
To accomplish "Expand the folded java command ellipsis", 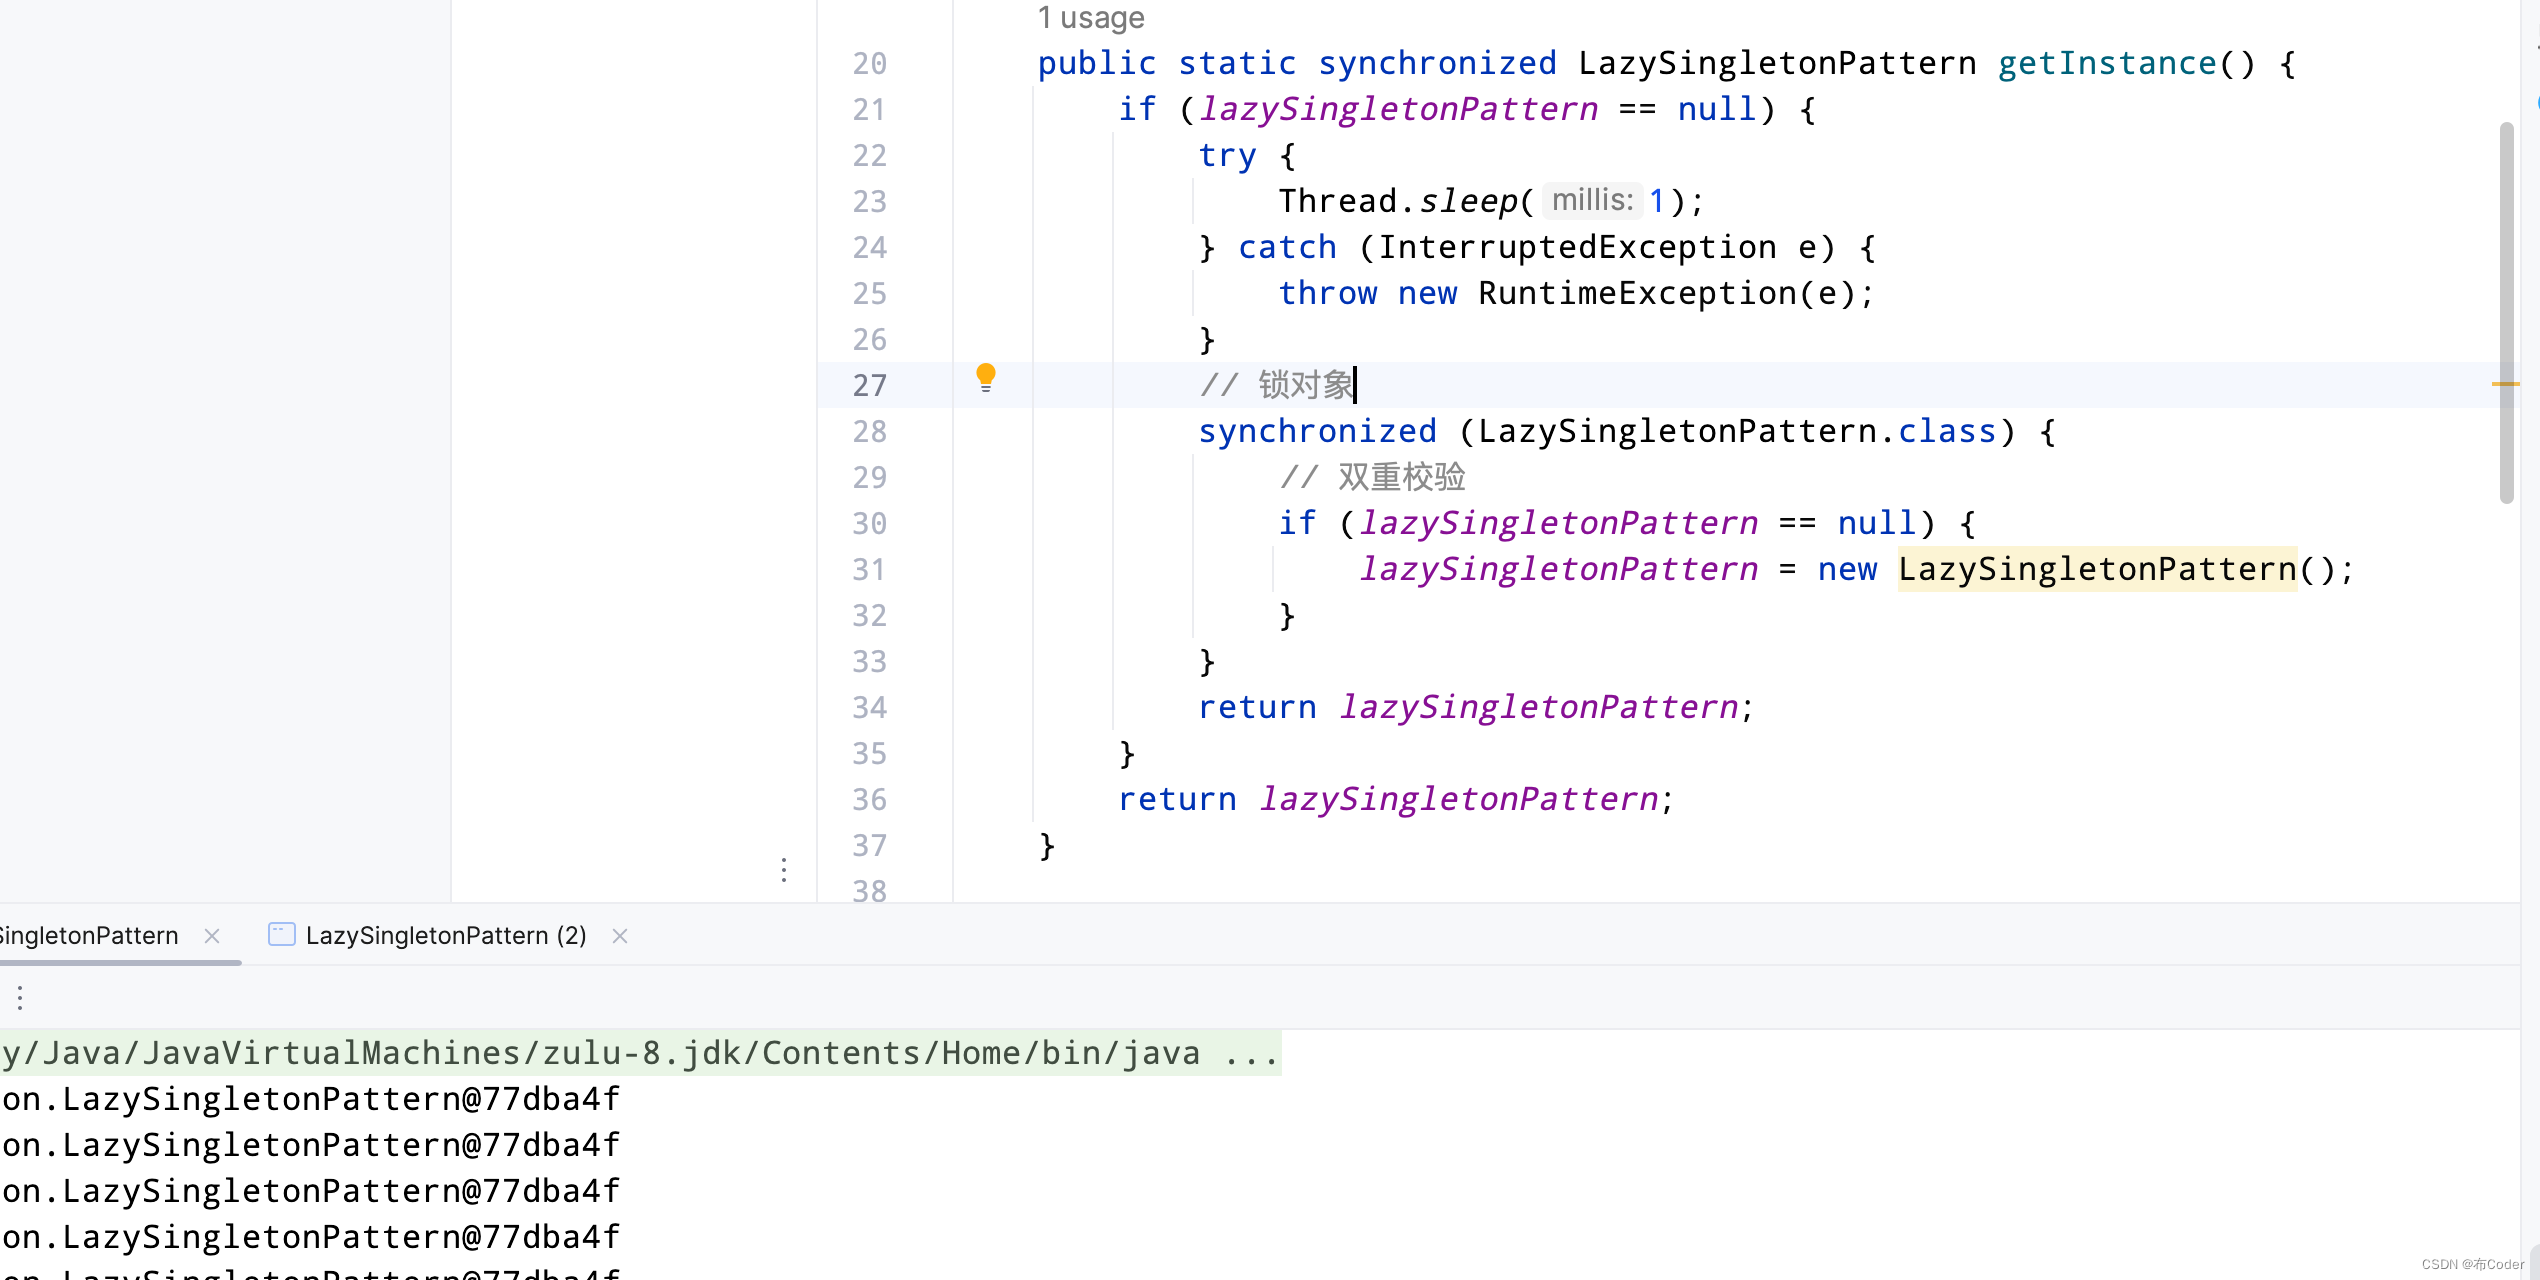I will 1252,1053.
